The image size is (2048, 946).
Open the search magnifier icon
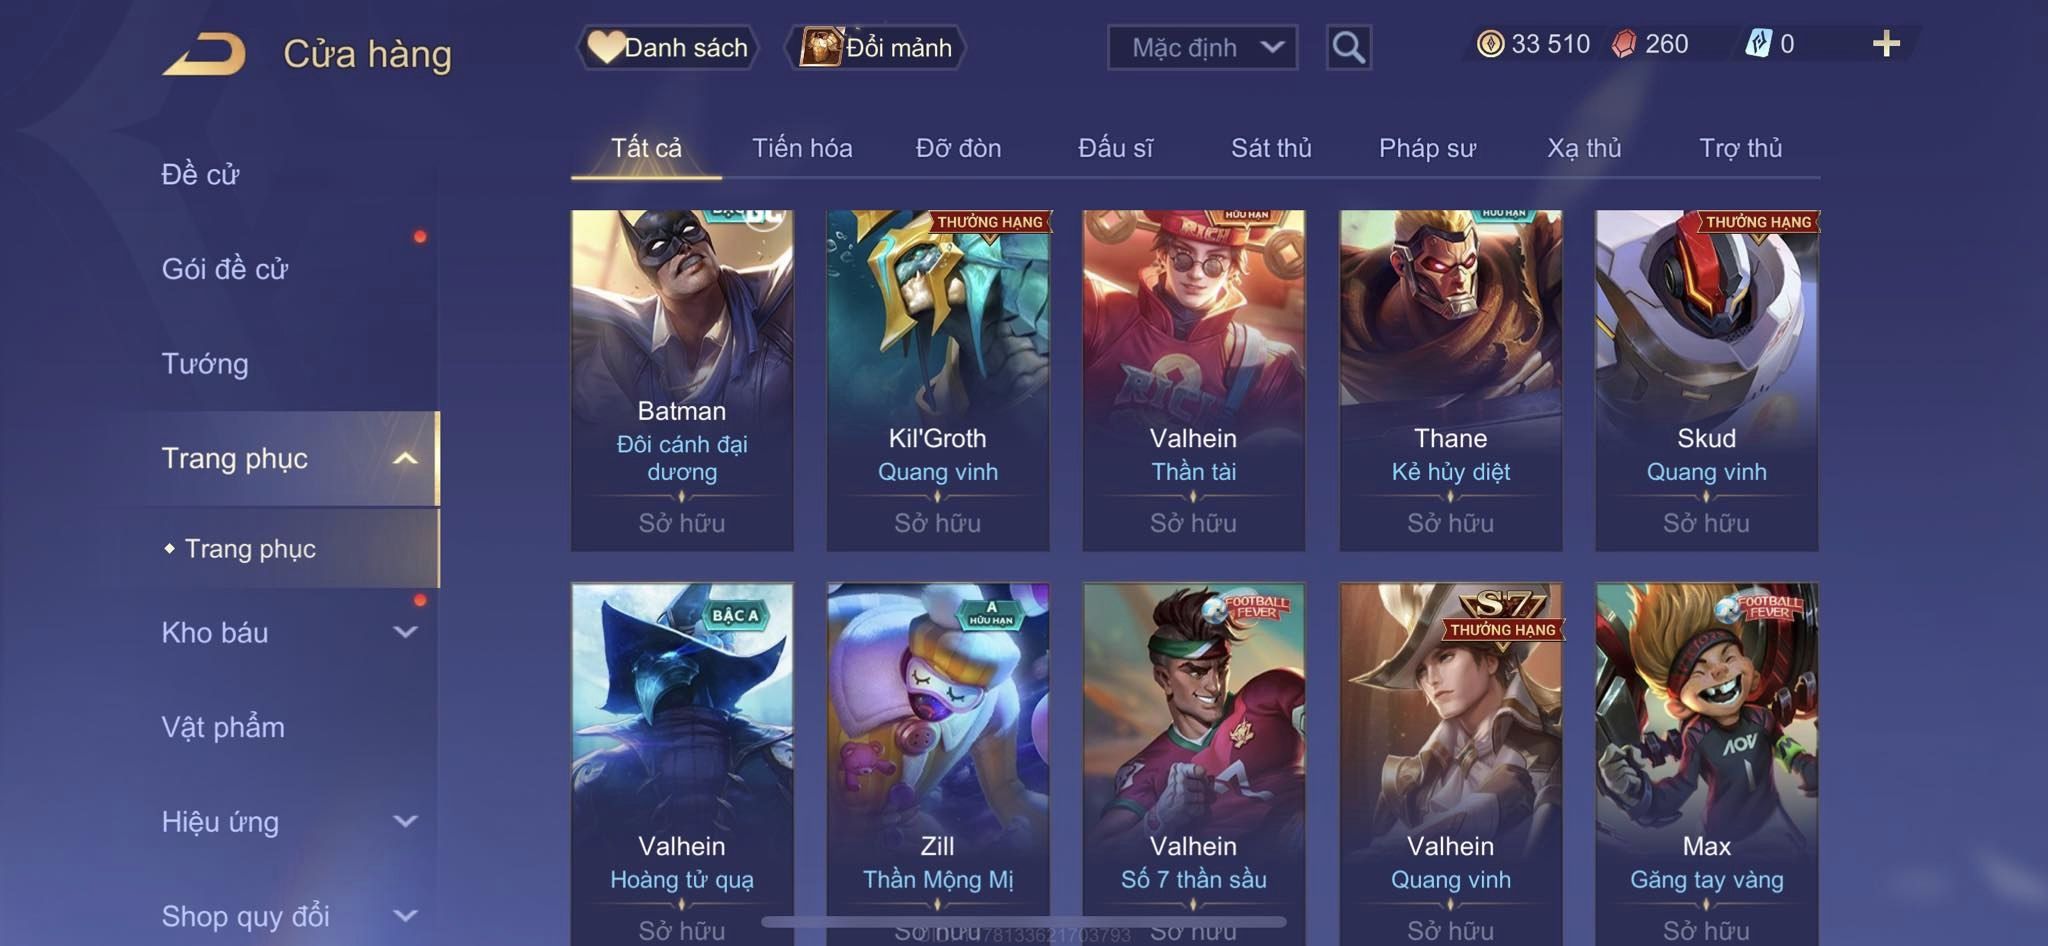tap(1348, 47)
